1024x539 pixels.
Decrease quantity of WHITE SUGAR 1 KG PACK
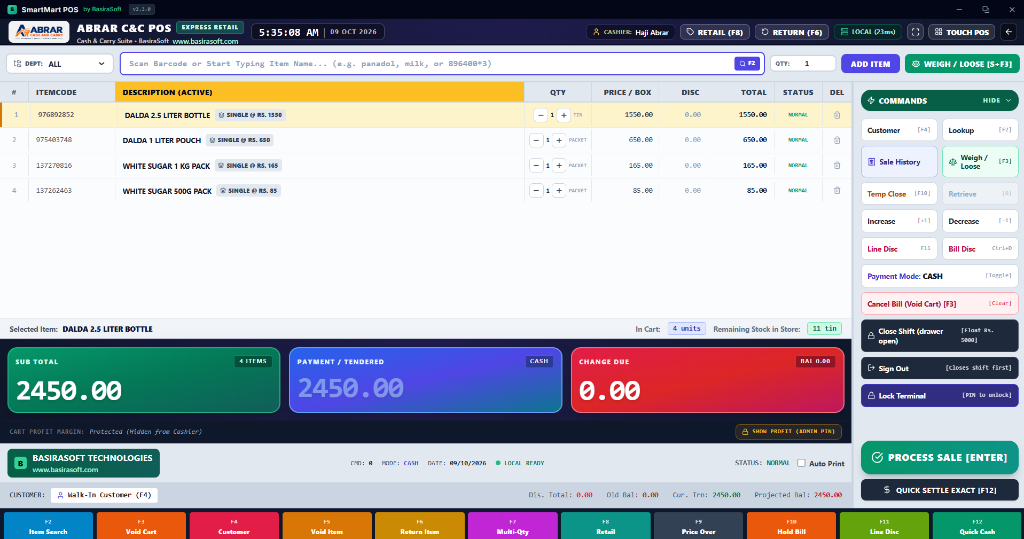[536, 165]
